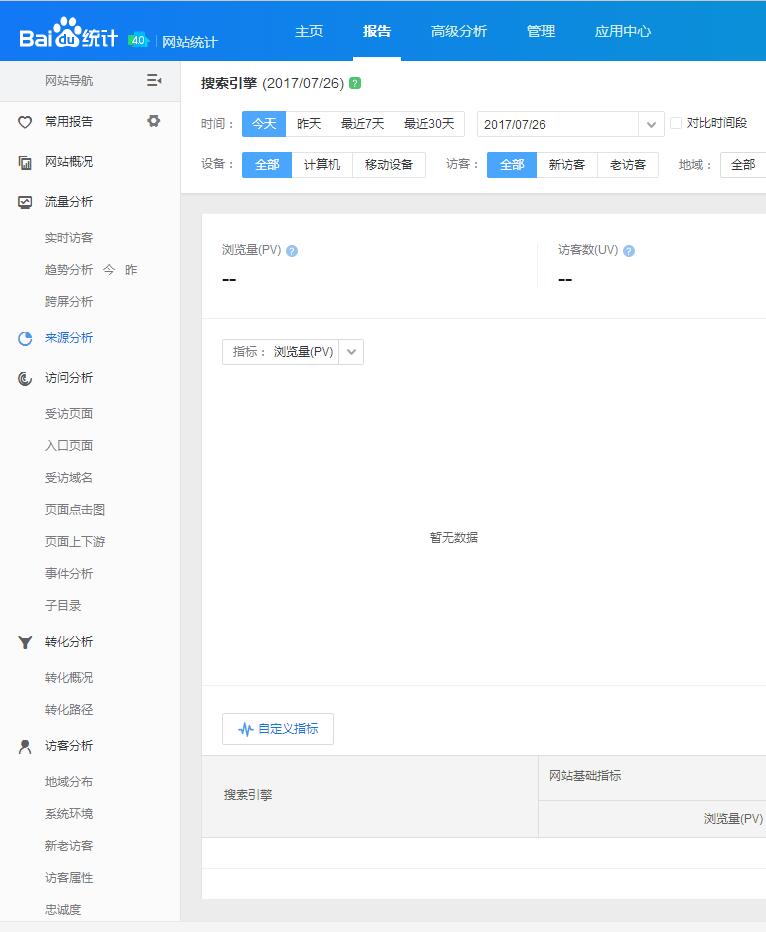Click the 来源分析 pie chart icon
766x932 pixels.
(25, 338)
